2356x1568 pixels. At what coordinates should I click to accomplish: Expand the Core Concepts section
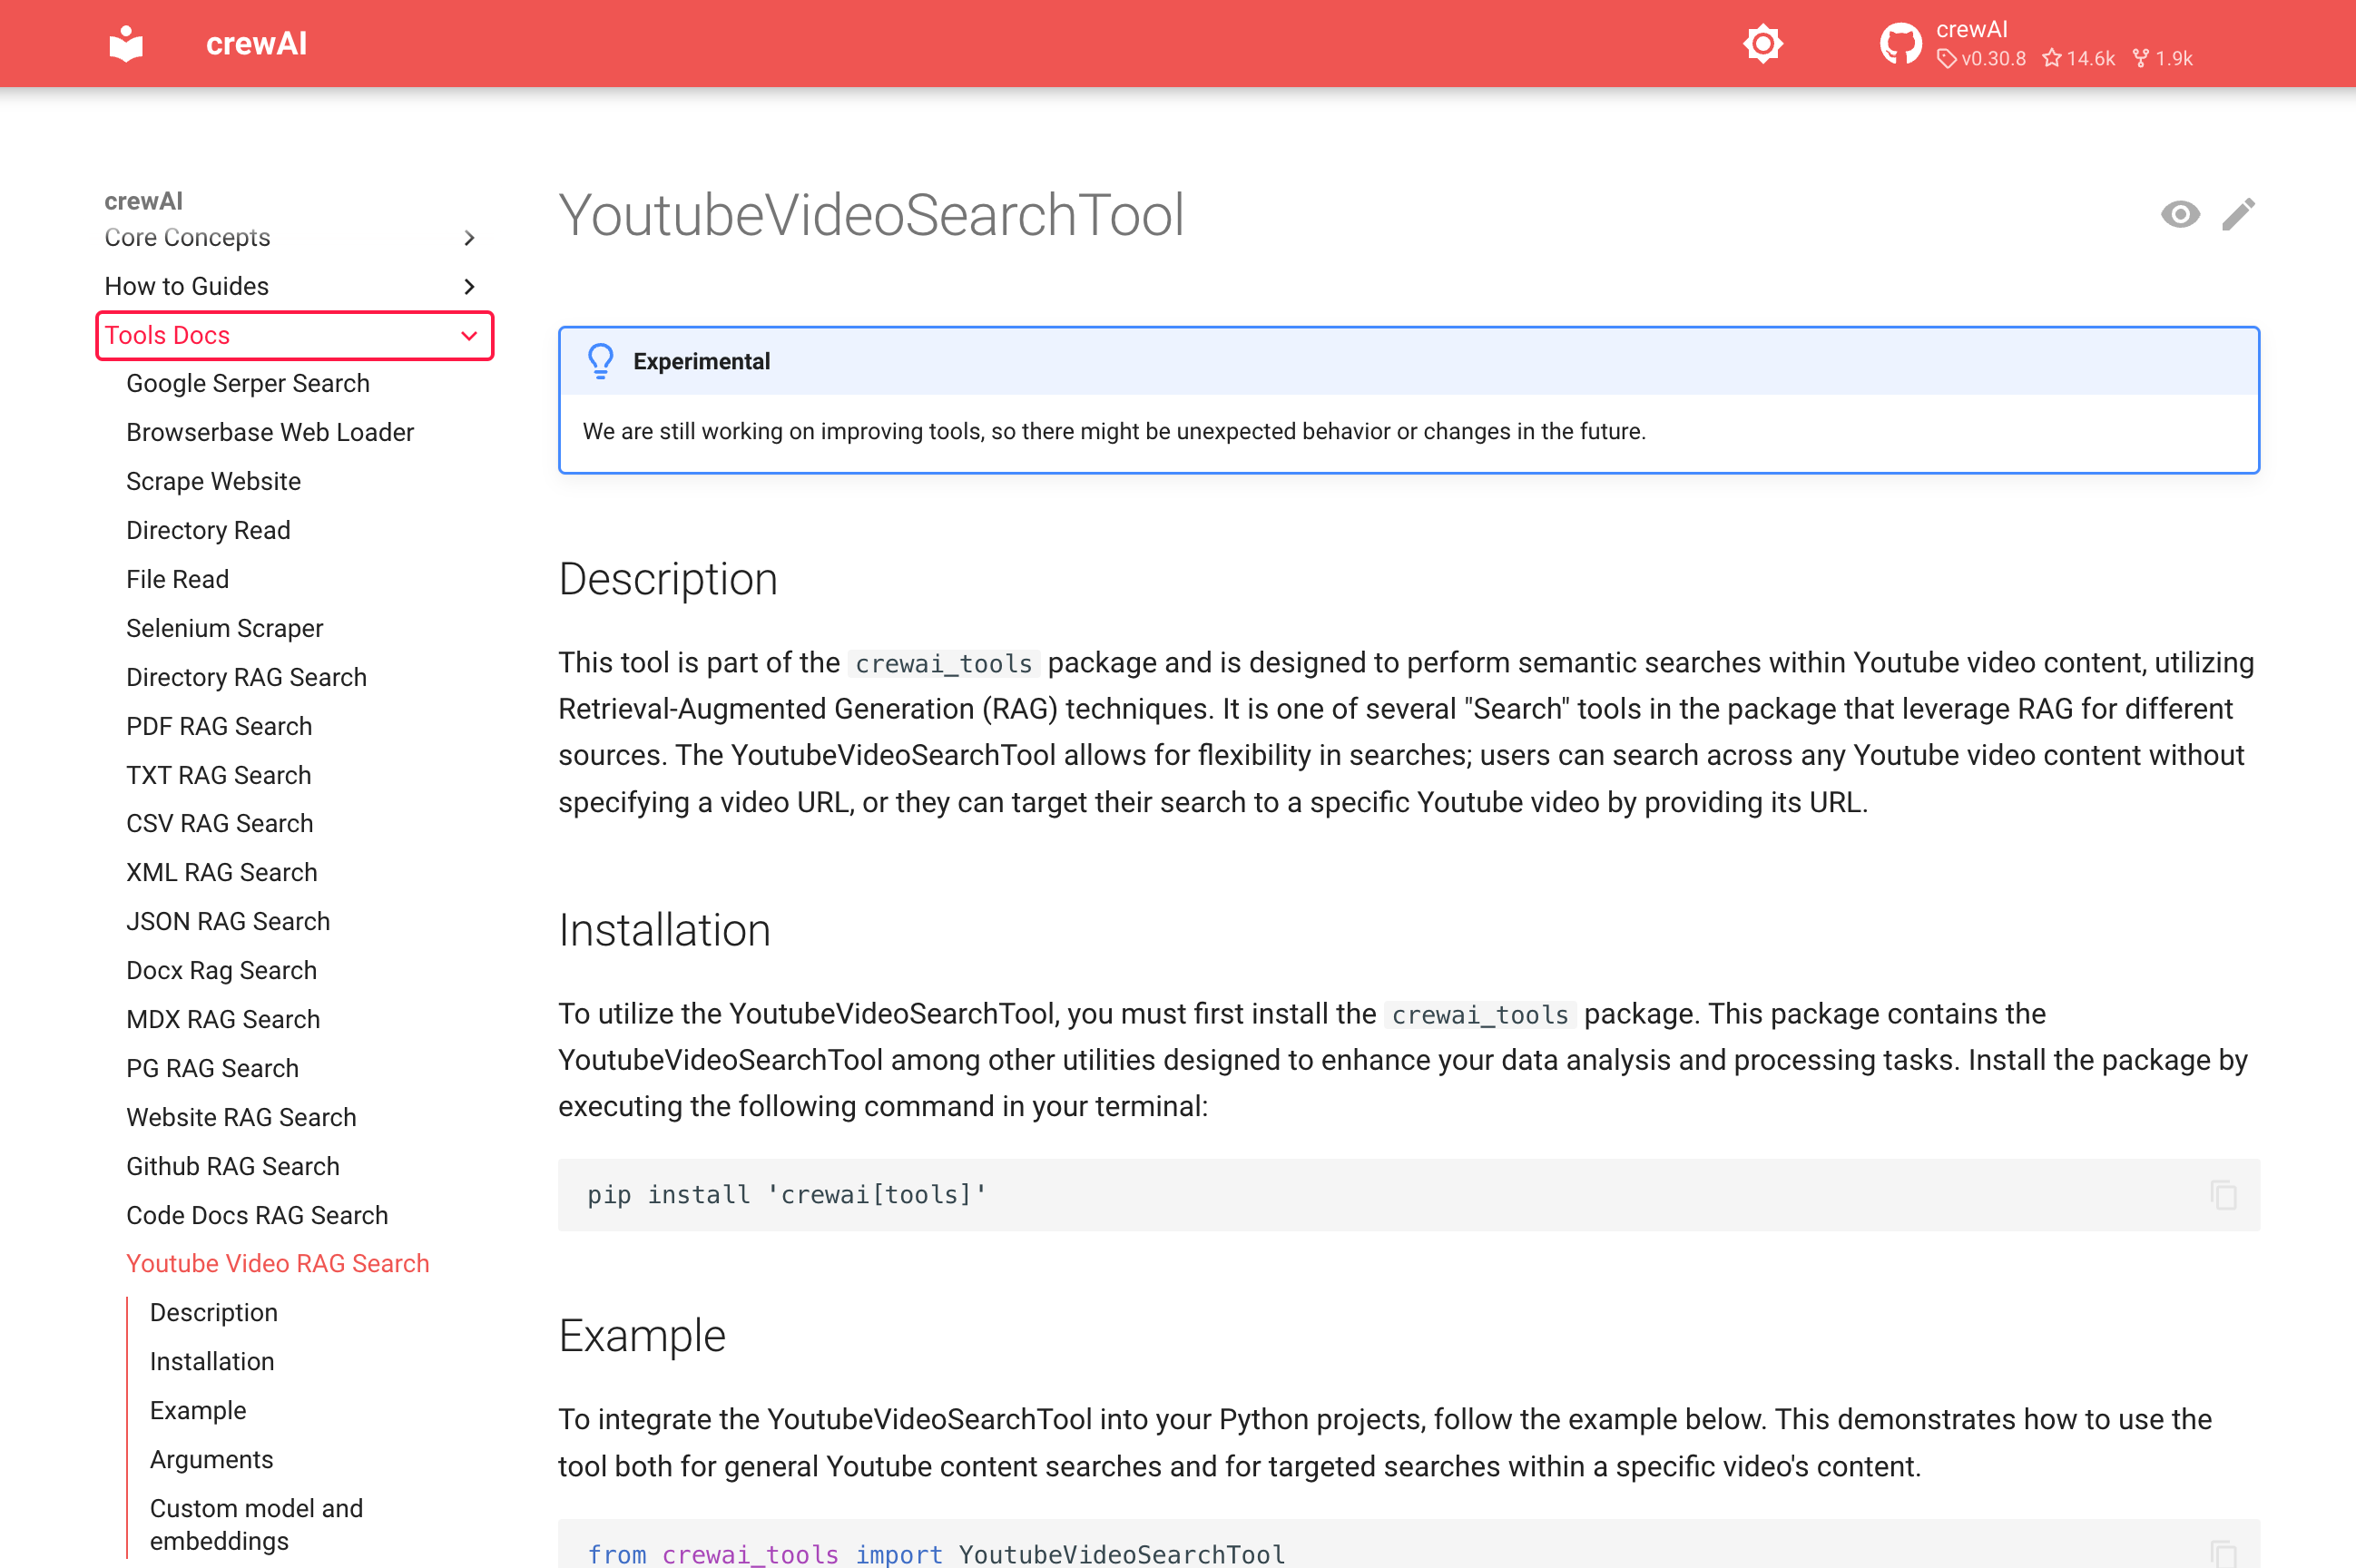pyautogui.click(x=468, y=238)
